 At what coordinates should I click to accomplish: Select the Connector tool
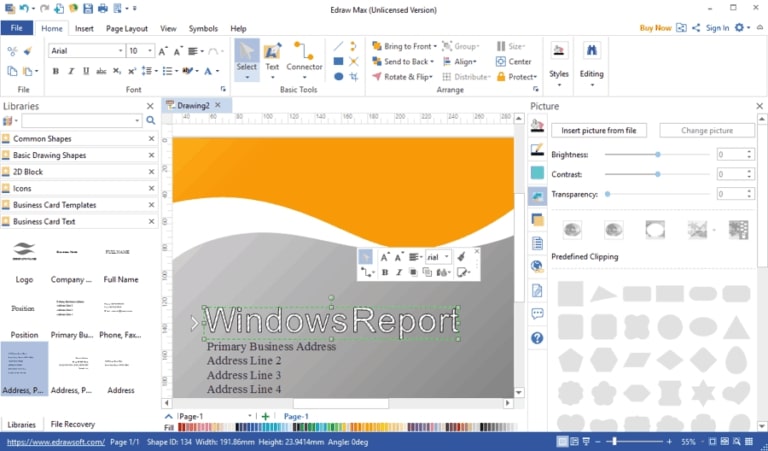click(x=304, y=60)
